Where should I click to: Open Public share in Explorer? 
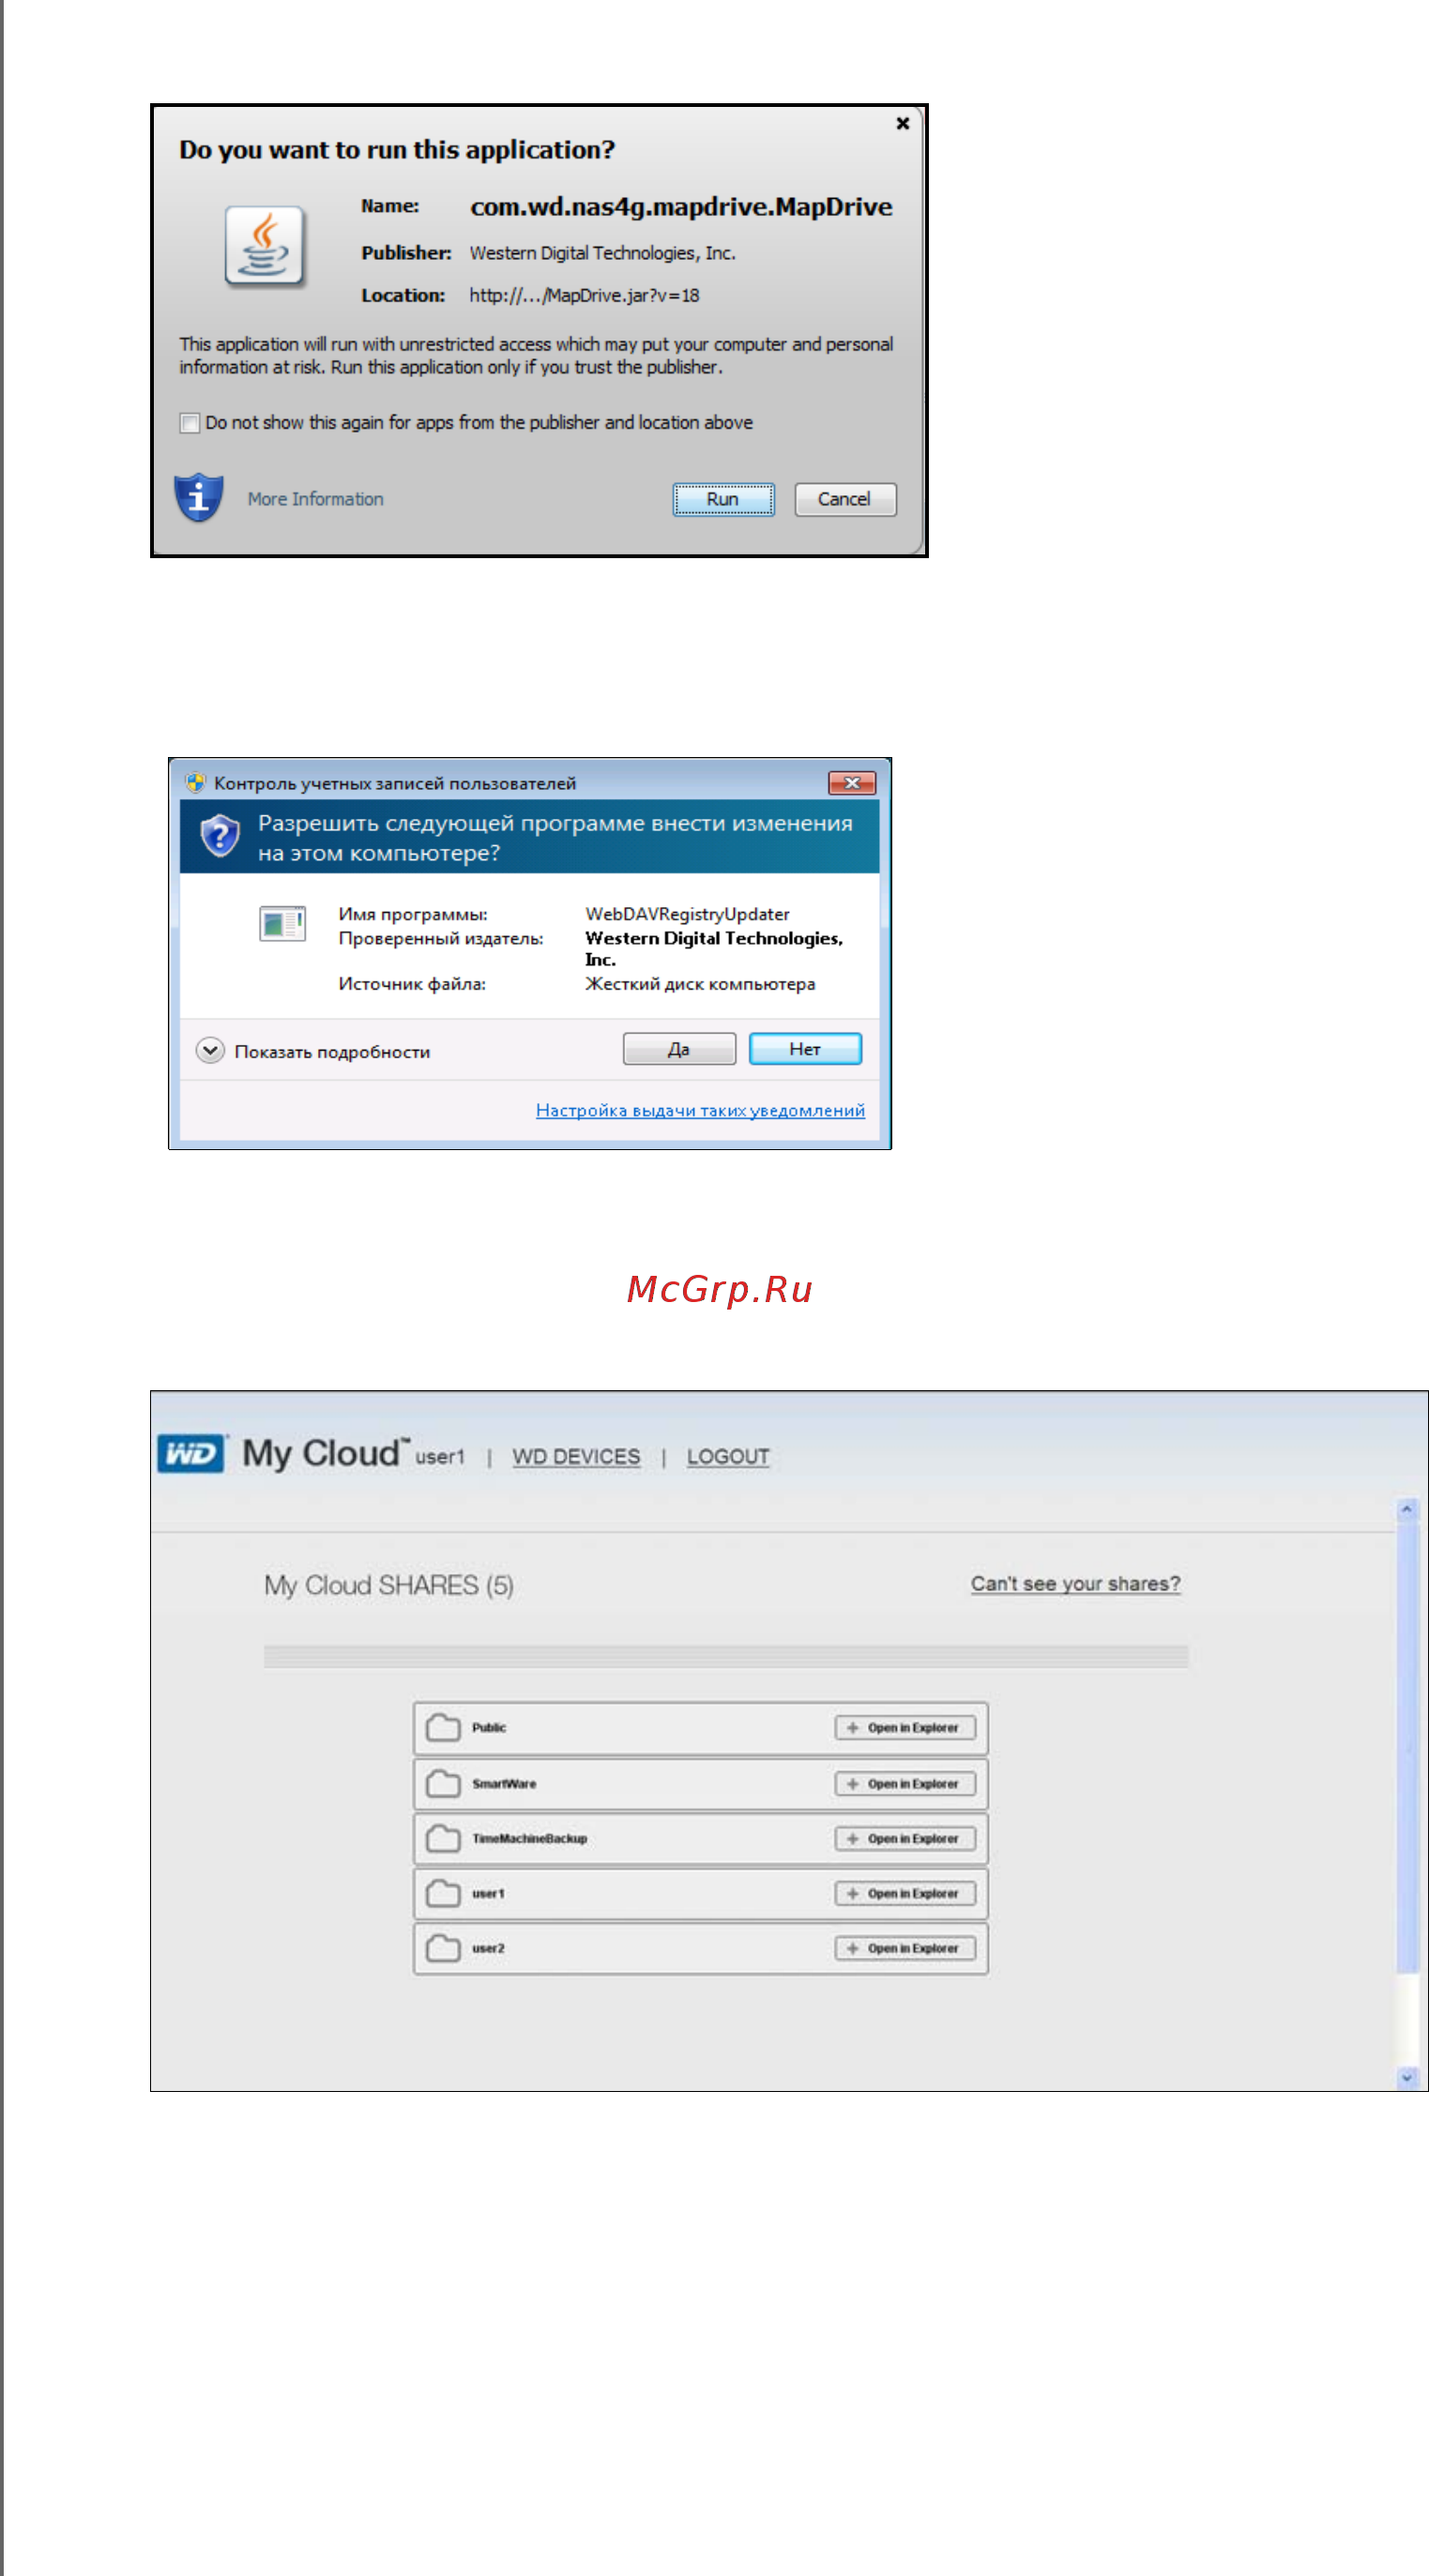pos(905,1728)
